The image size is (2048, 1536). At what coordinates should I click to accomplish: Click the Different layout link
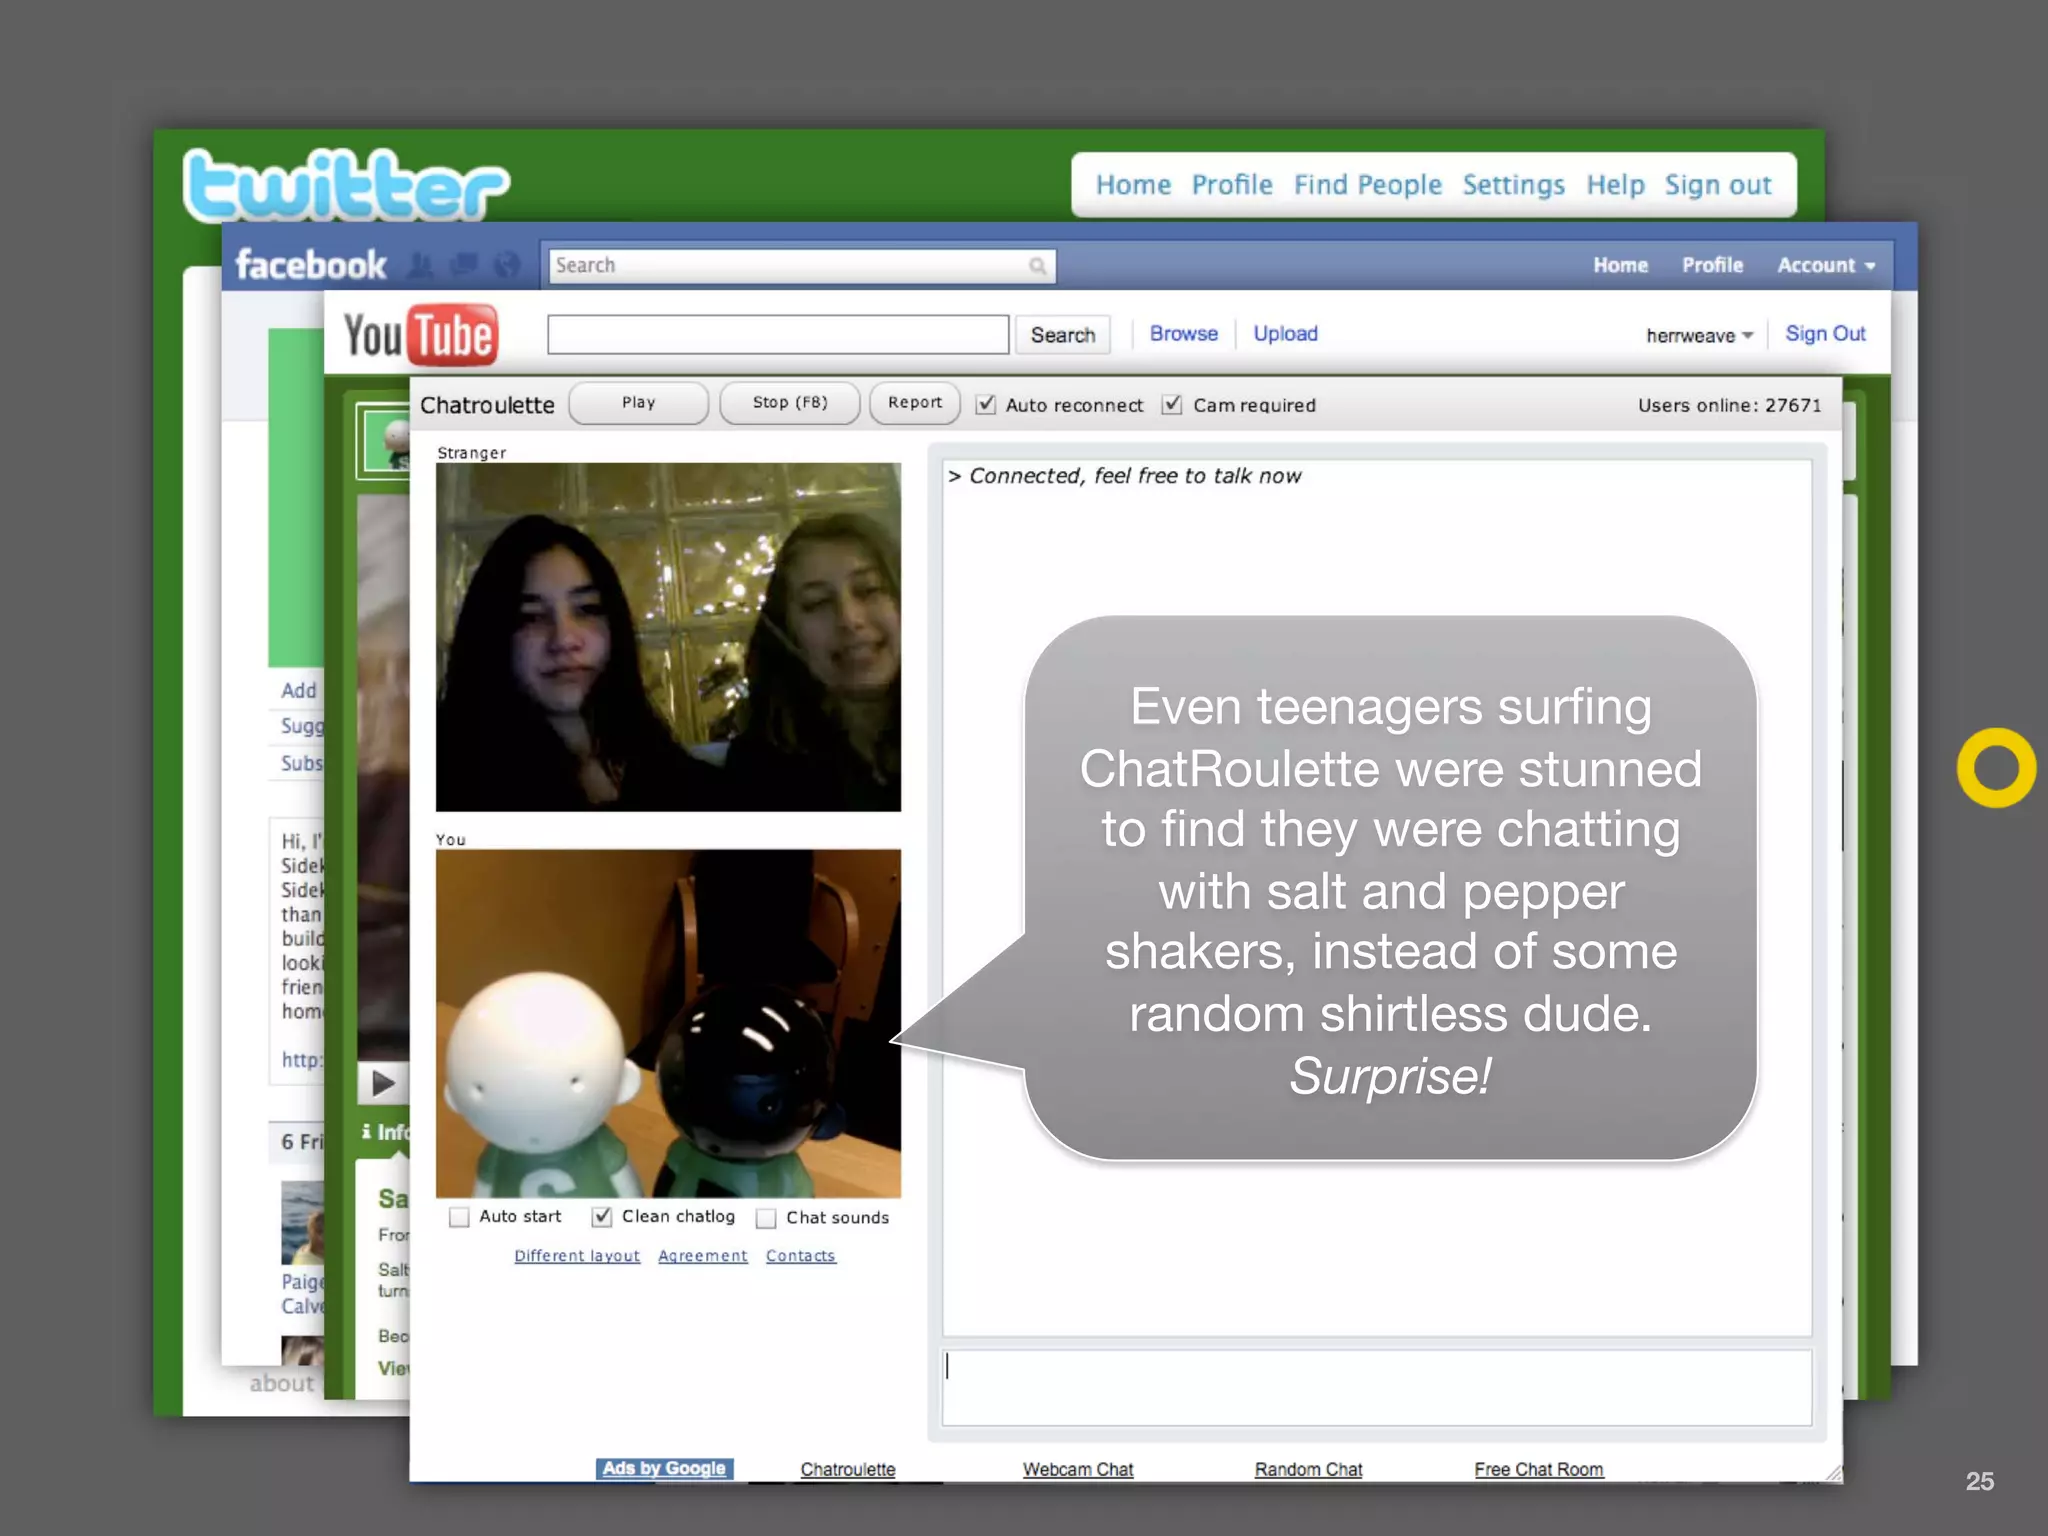[577, 1256]
